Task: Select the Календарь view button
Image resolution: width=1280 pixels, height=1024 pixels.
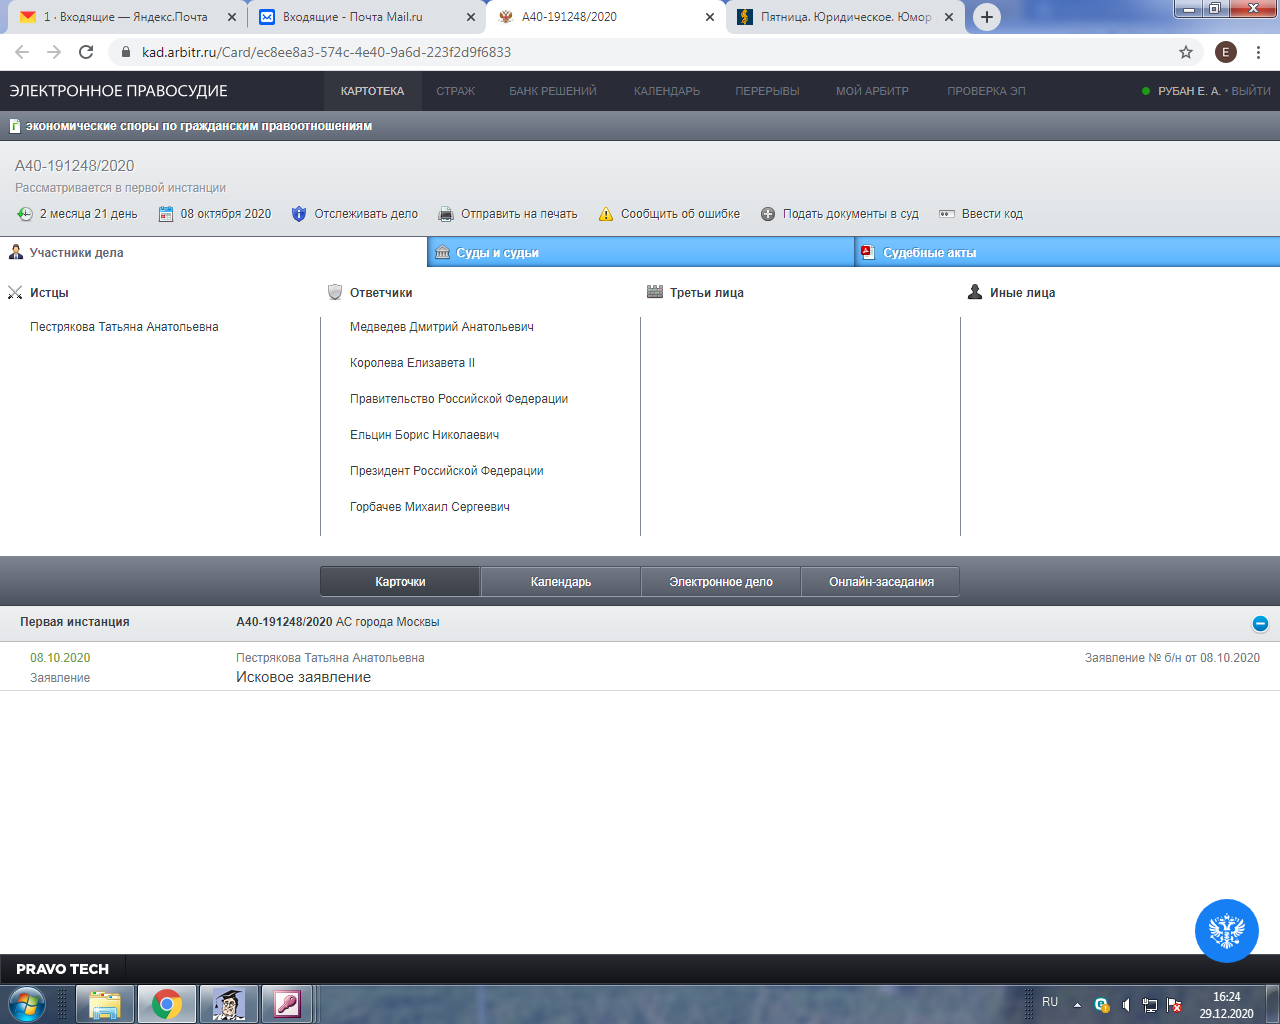Action: point(560,582)
